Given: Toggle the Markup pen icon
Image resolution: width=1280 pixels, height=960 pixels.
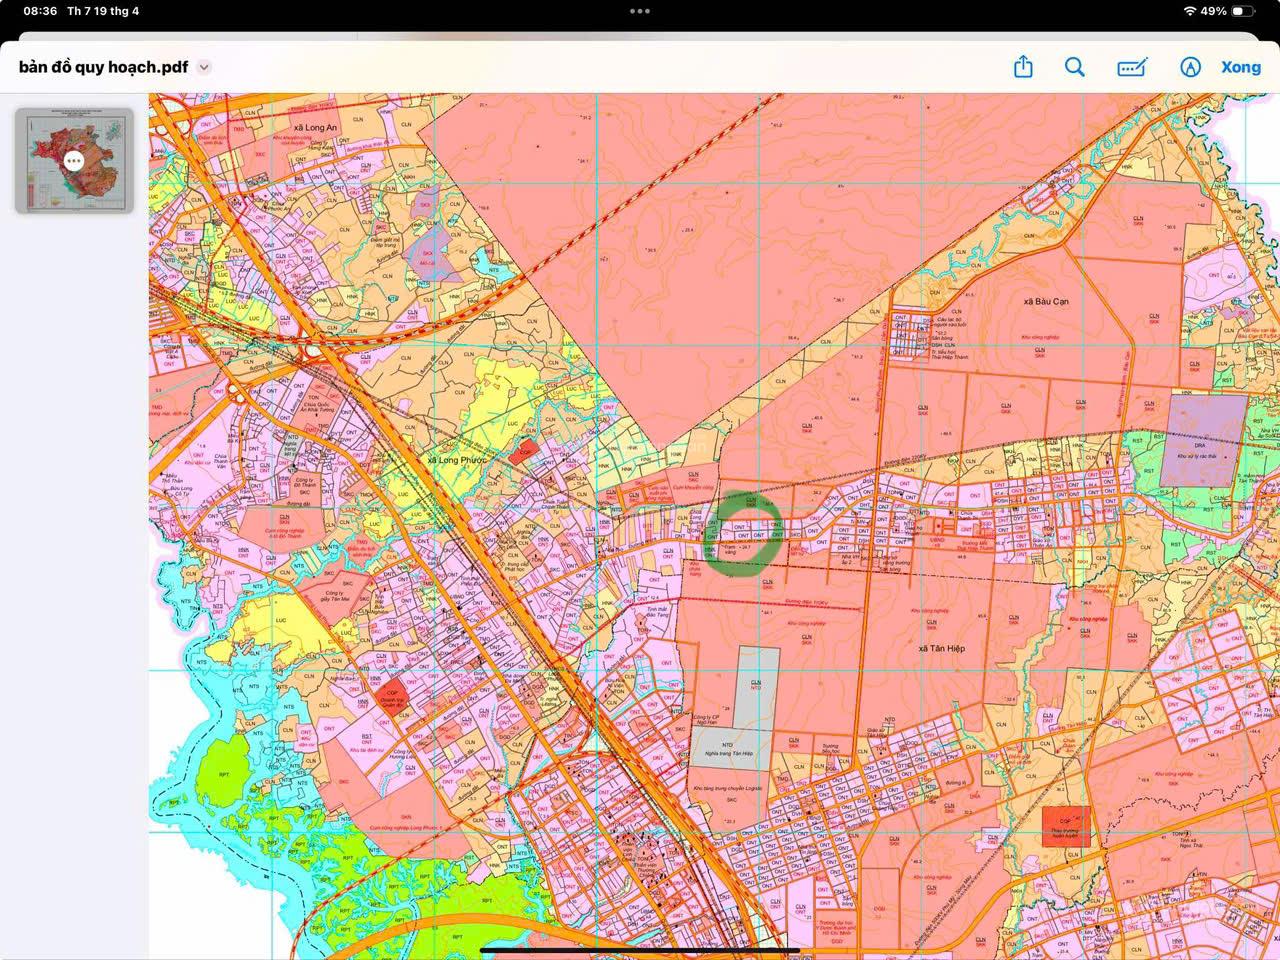Looking at the screenshot, I should pos(1190,67).
